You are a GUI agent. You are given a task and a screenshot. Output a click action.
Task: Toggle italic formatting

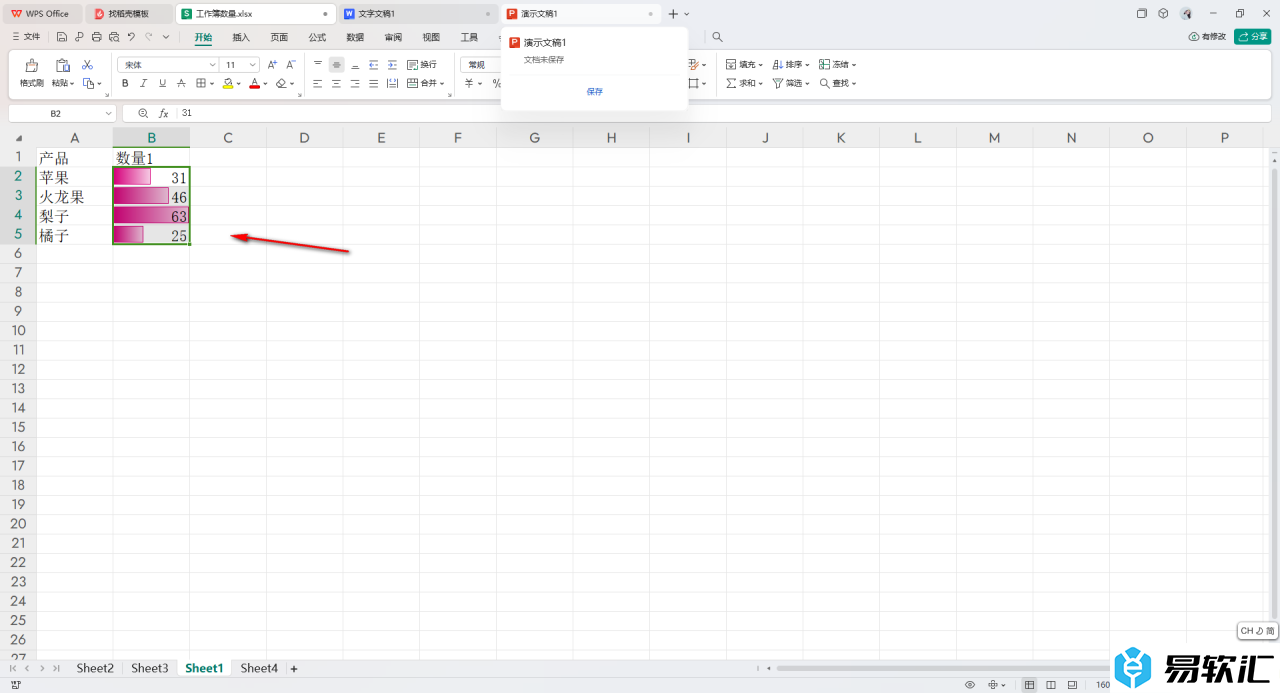144,83
